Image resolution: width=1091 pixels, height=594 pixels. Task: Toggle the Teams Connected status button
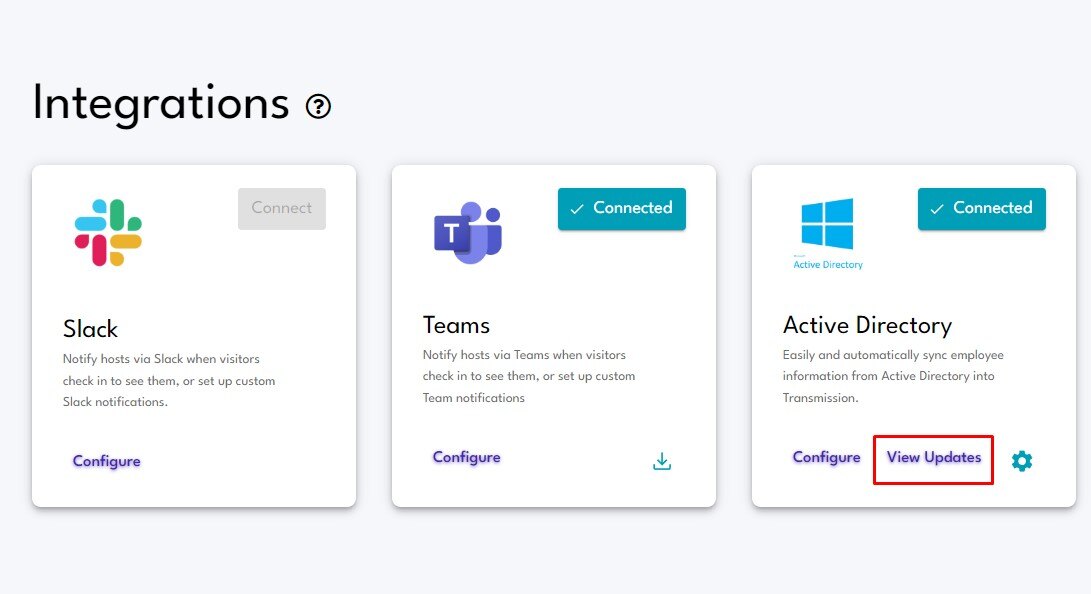coord(622,209)
